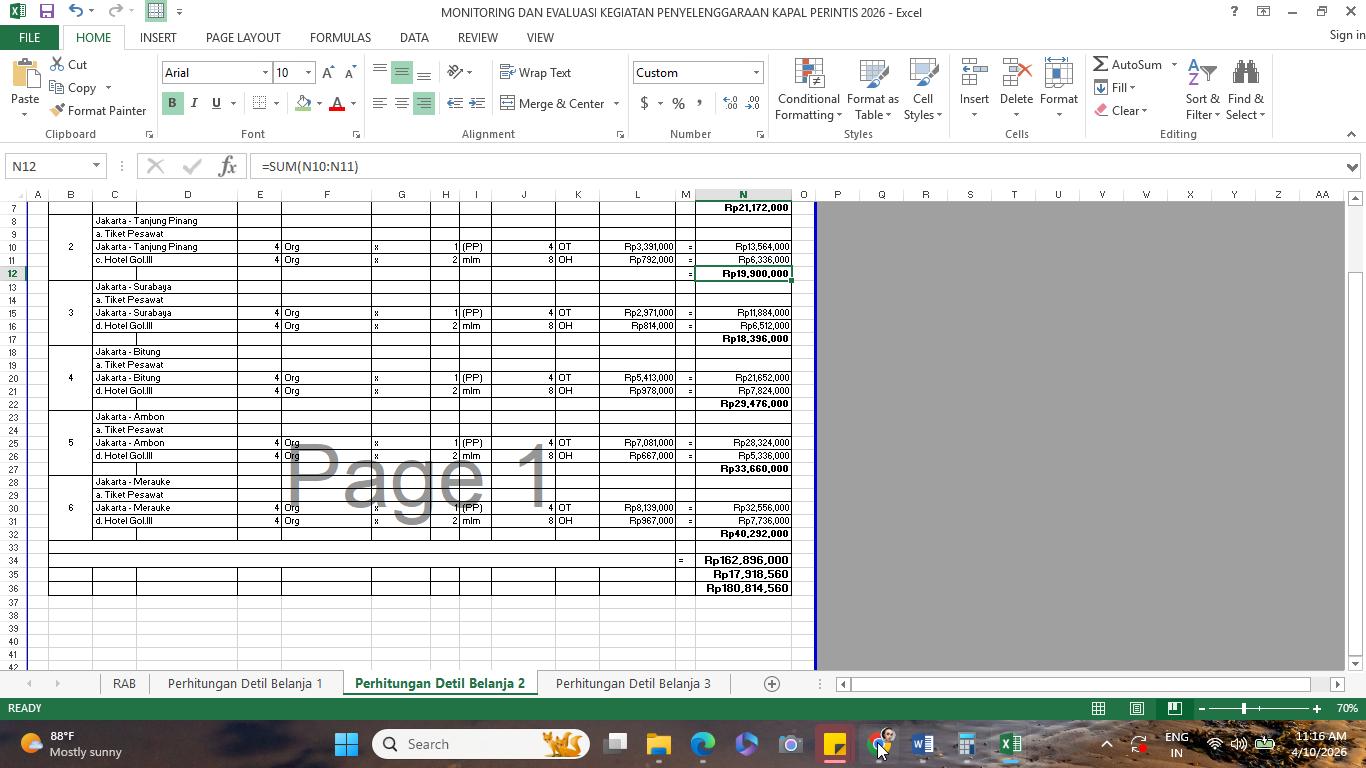This screenshot has width=1366, height=768.
Task: Click the formula bar input field
Action: (x=795, y=166)
